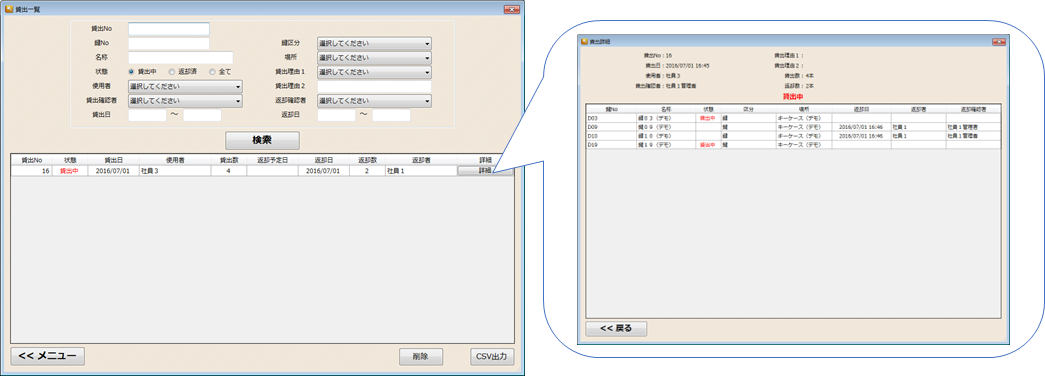Close the 貸出詳細 window

(x=999, y=41)
